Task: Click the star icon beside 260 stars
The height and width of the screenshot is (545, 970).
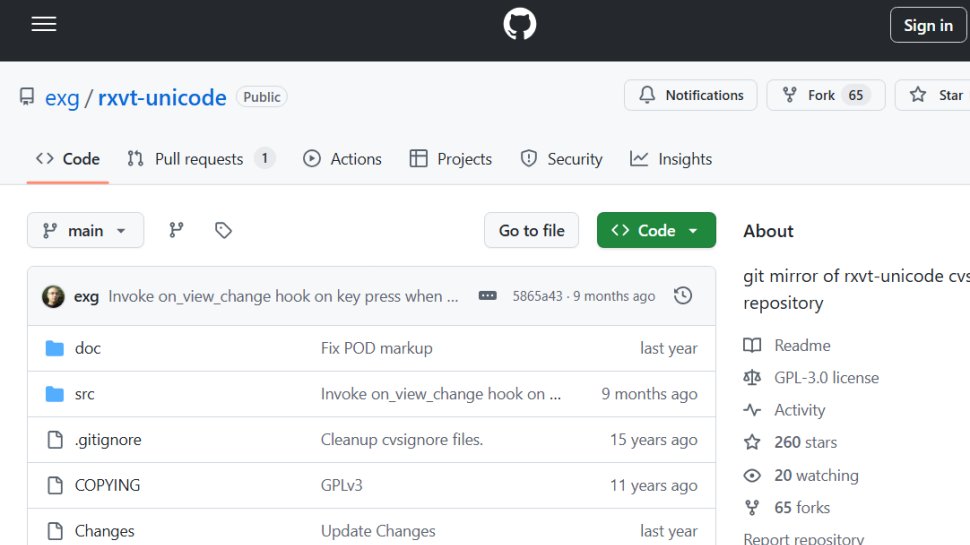Action: [x=752, y=442]
